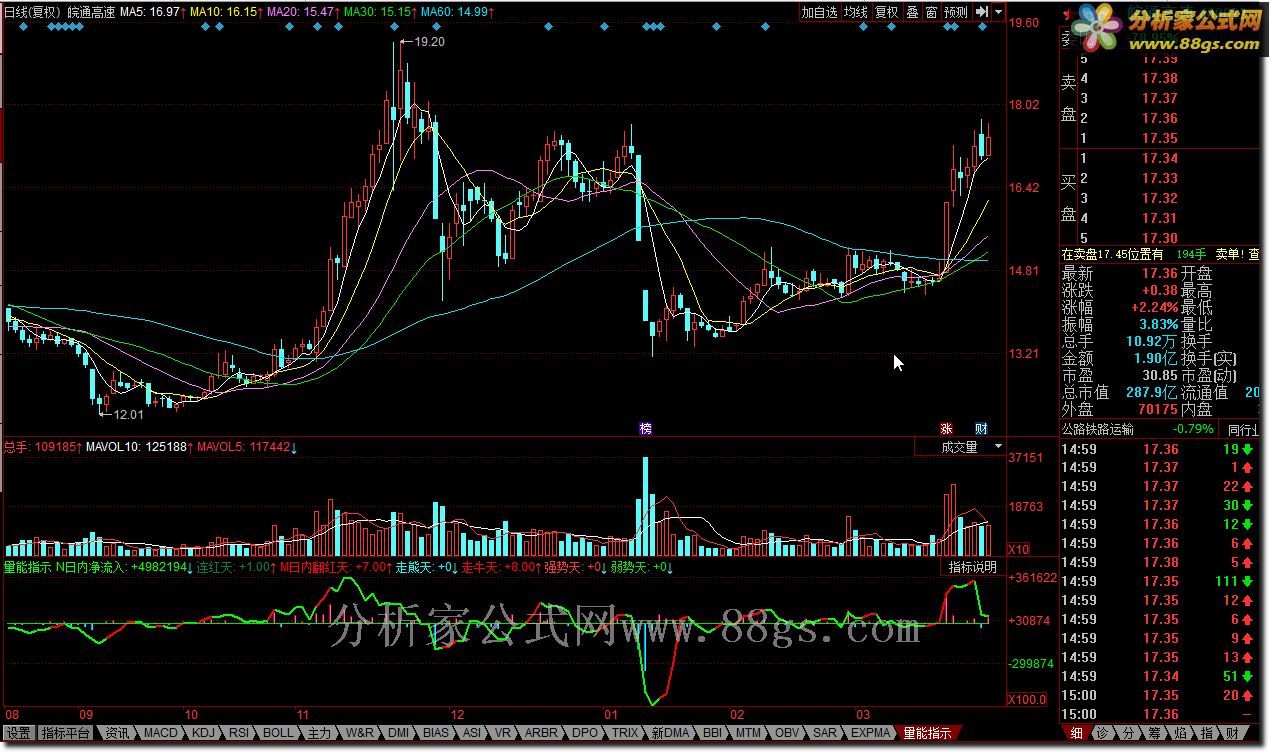Select the RSI indicator tab
This screenshot has height=753, width=1271.
(x=239, y=733)
